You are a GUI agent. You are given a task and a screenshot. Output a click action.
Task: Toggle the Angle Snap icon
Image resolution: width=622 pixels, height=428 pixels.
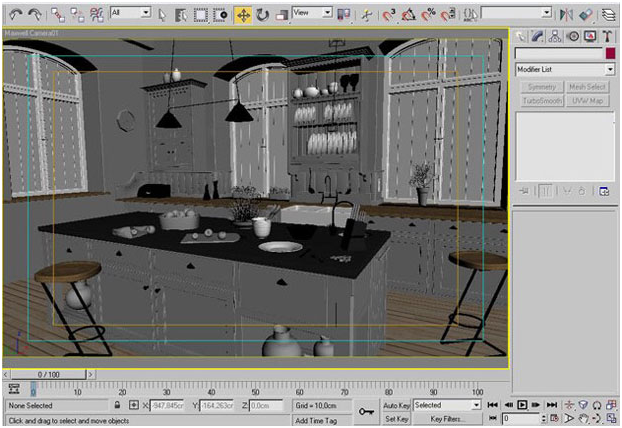(409, 15)
